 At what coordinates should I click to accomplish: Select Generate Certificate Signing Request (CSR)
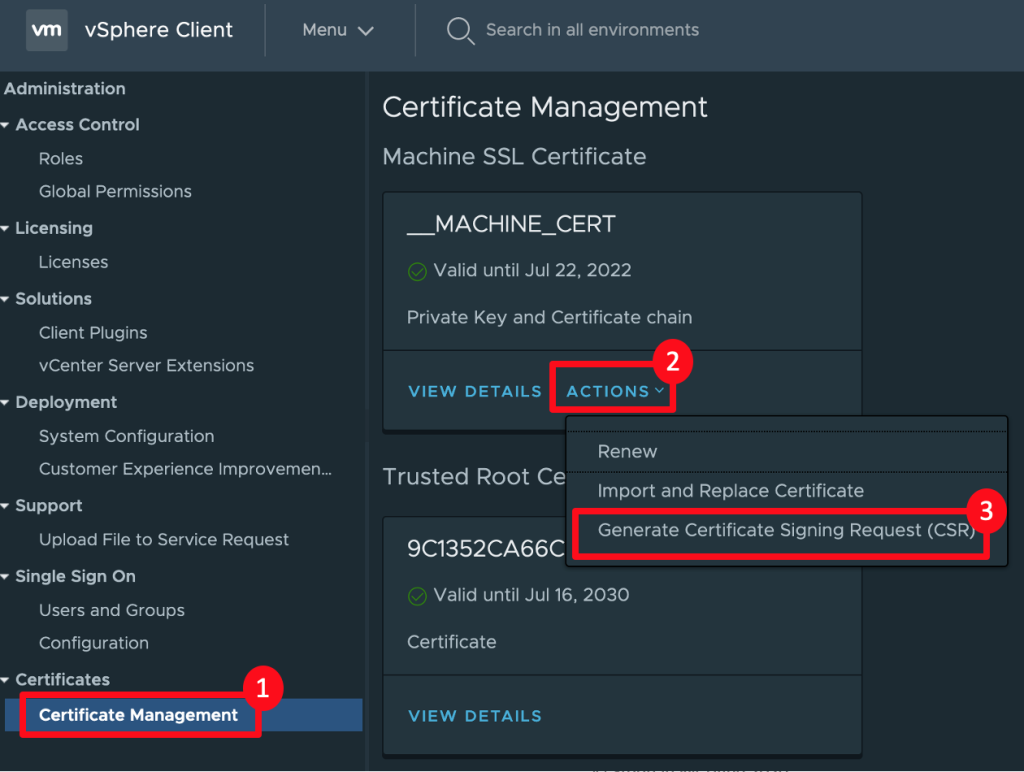click(x=785, y=531)
